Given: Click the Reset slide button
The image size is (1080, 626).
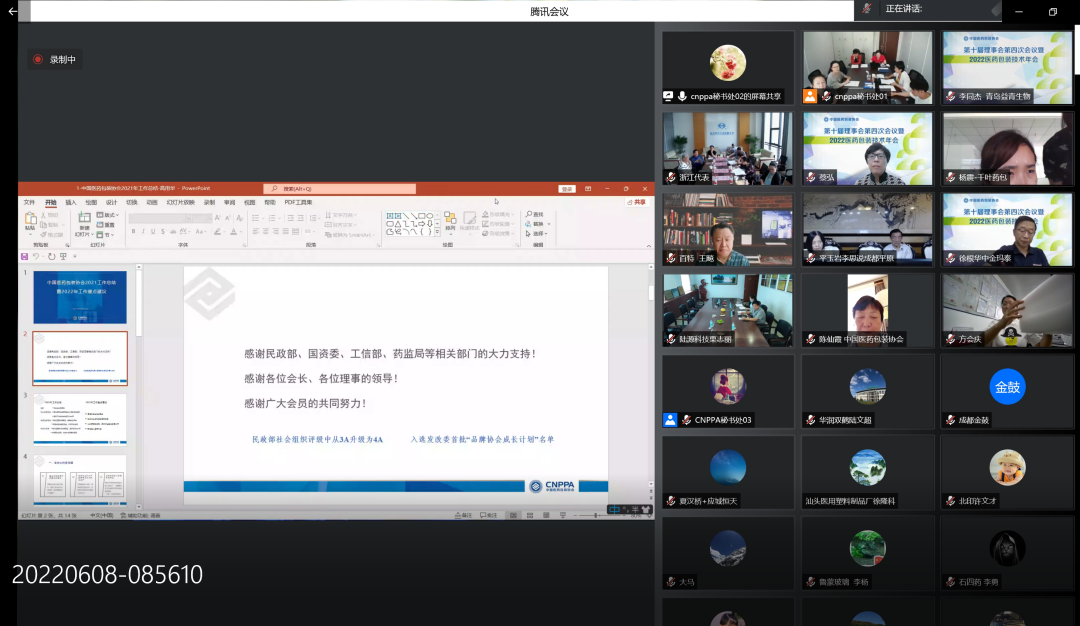Looking at the screenshot, I should pos(105,225).
